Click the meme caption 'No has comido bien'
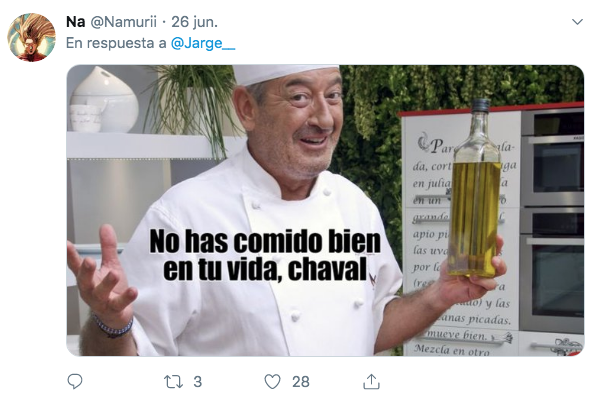 coord(265,241)
